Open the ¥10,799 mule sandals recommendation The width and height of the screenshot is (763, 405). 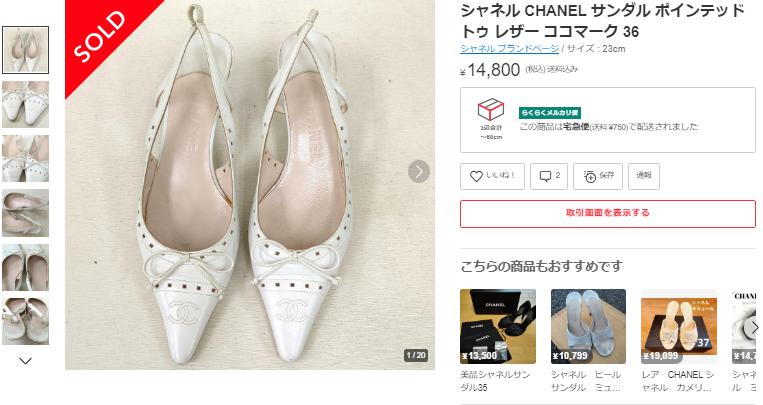(x=588, y=326)
